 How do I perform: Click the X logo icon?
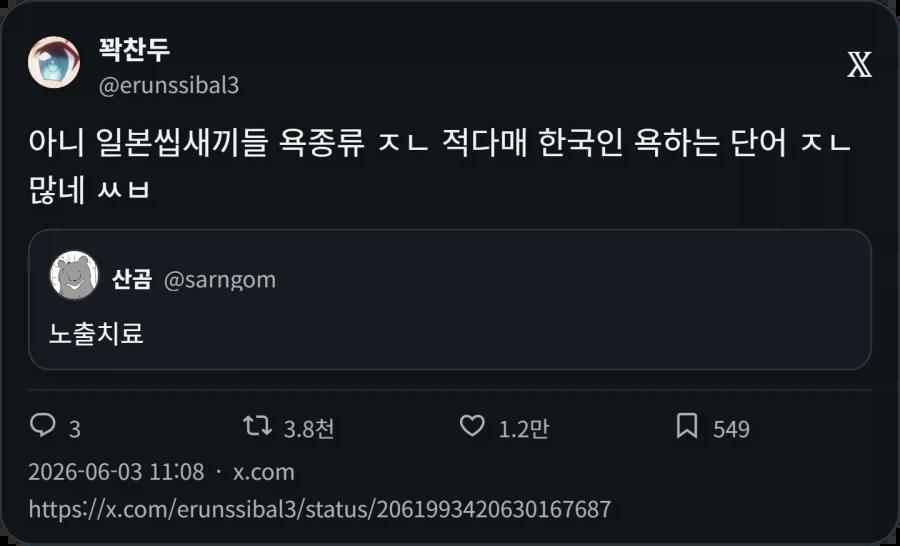pyautogui.click(x=859, y=64)
